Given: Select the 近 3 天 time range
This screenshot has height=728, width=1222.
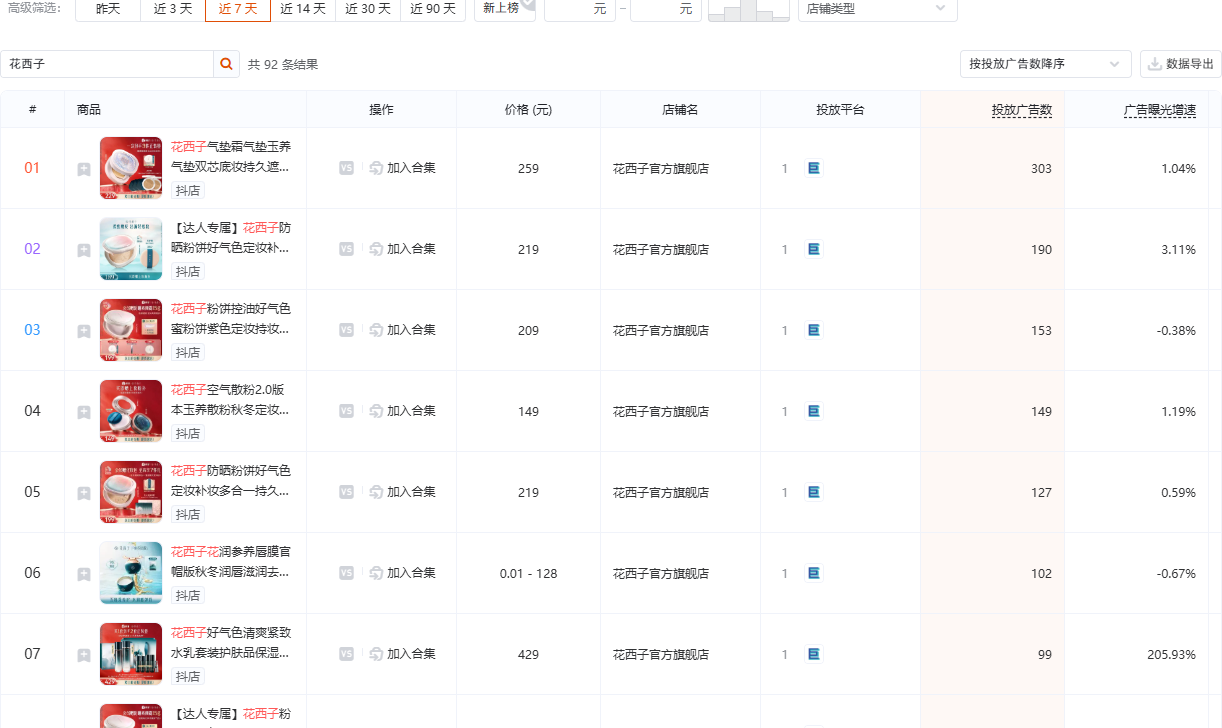Looking at the screenshot, I should 173,8.
